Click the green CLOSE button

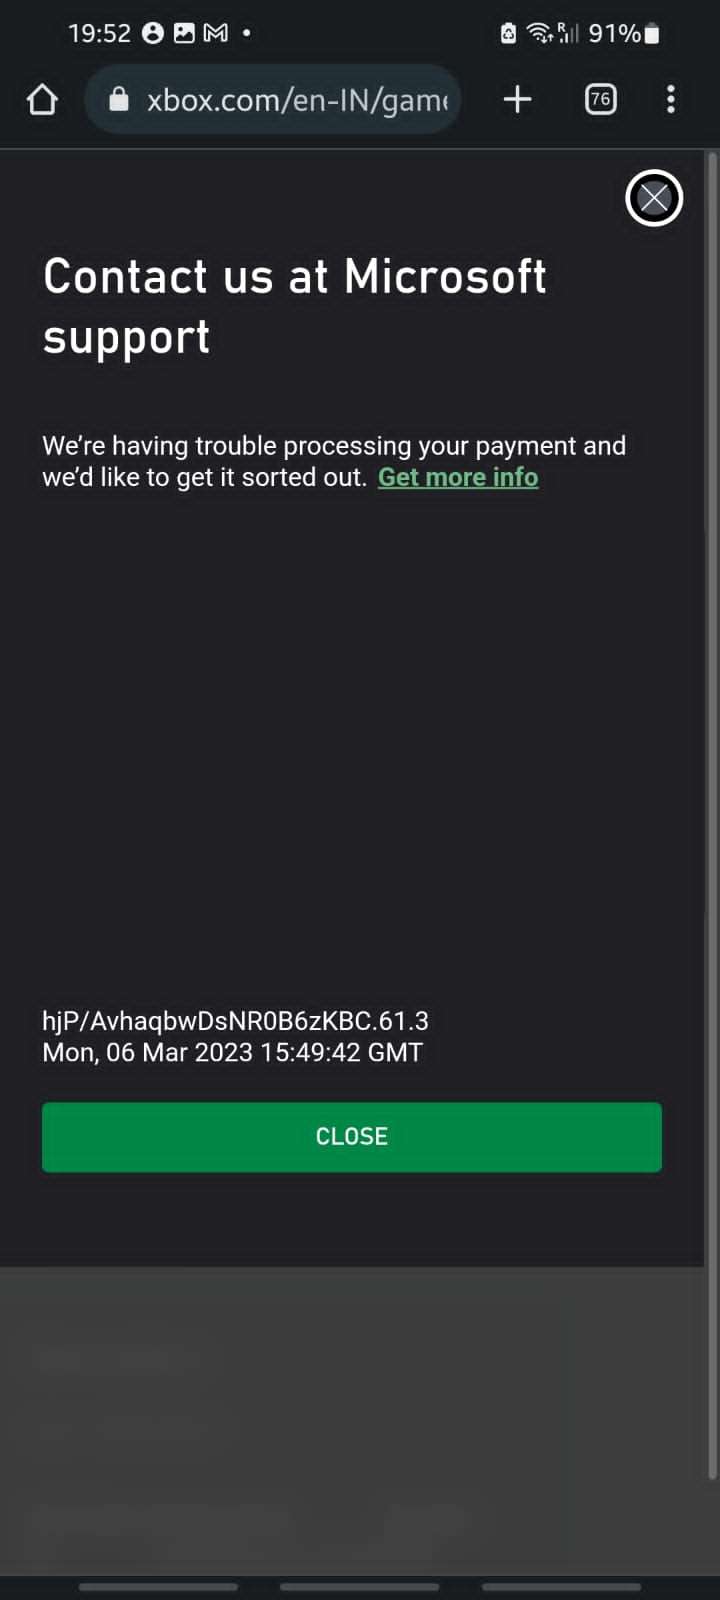pos(352,1137)
